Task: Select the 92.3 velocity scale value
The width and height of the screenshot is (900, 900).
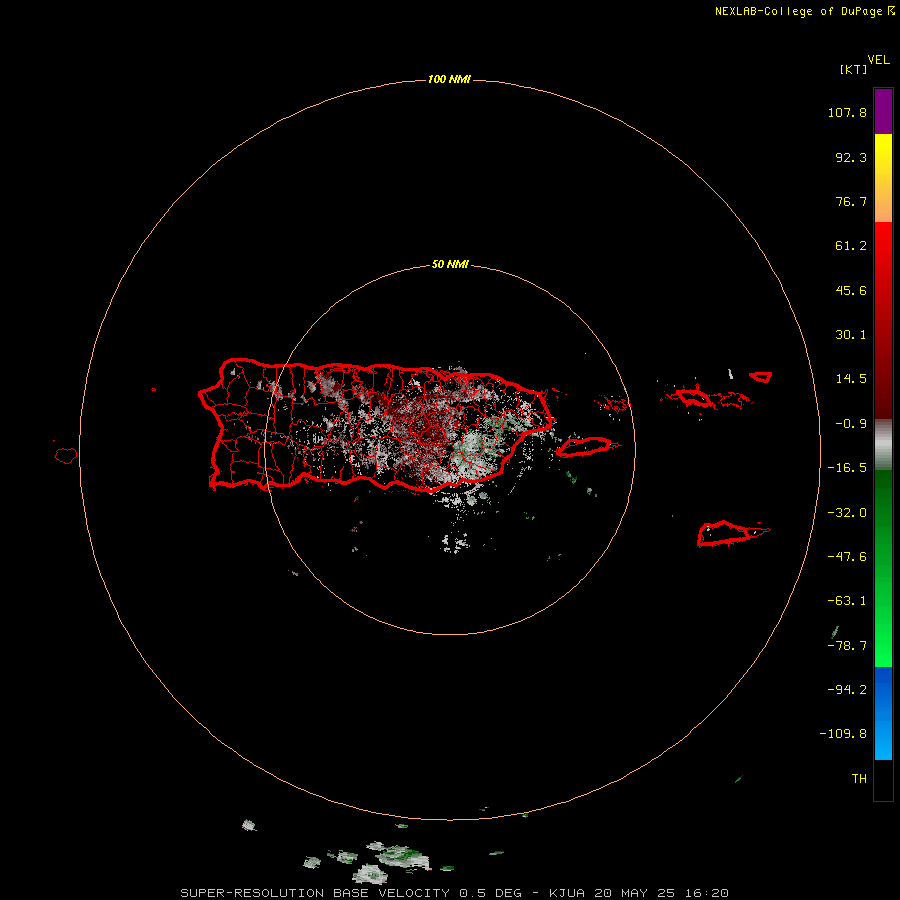Action: tap(851, 157)
